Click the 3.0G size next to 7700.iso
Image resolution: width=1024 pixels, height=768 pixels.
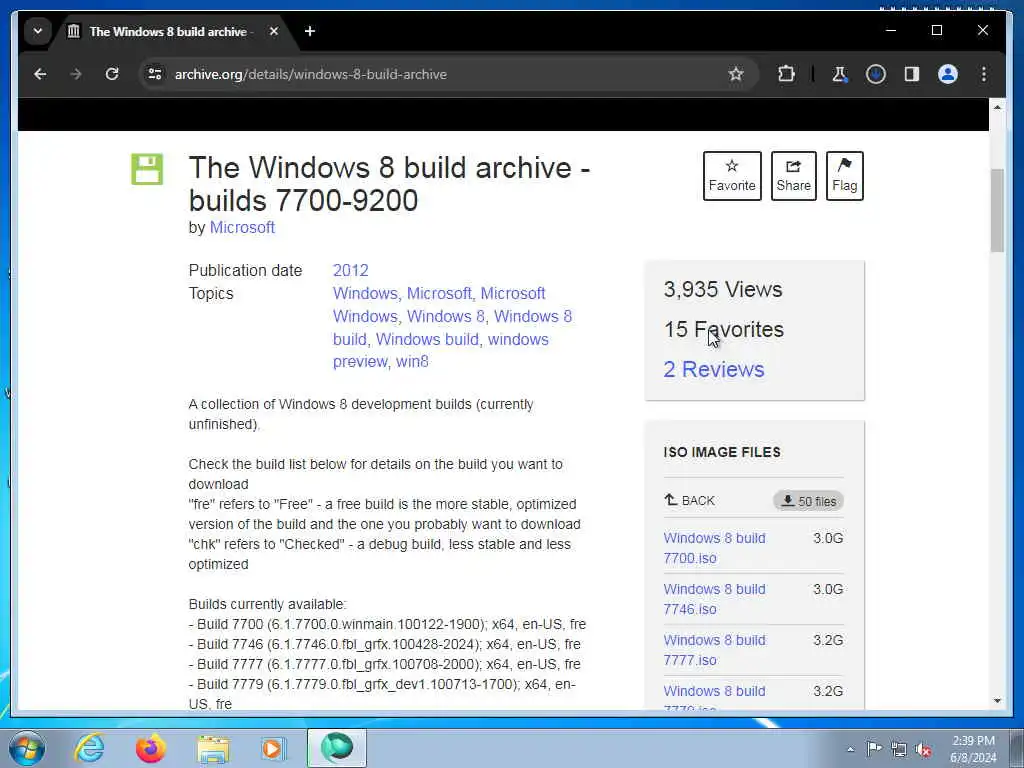(828, 538)
